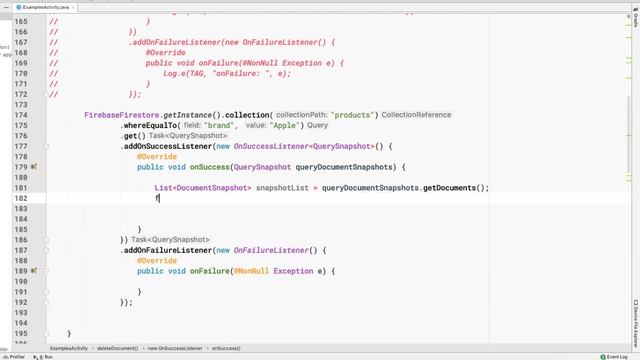Click the vertical scrollbar thumb in editor
The image size is (640, 360).
point(629,135)
